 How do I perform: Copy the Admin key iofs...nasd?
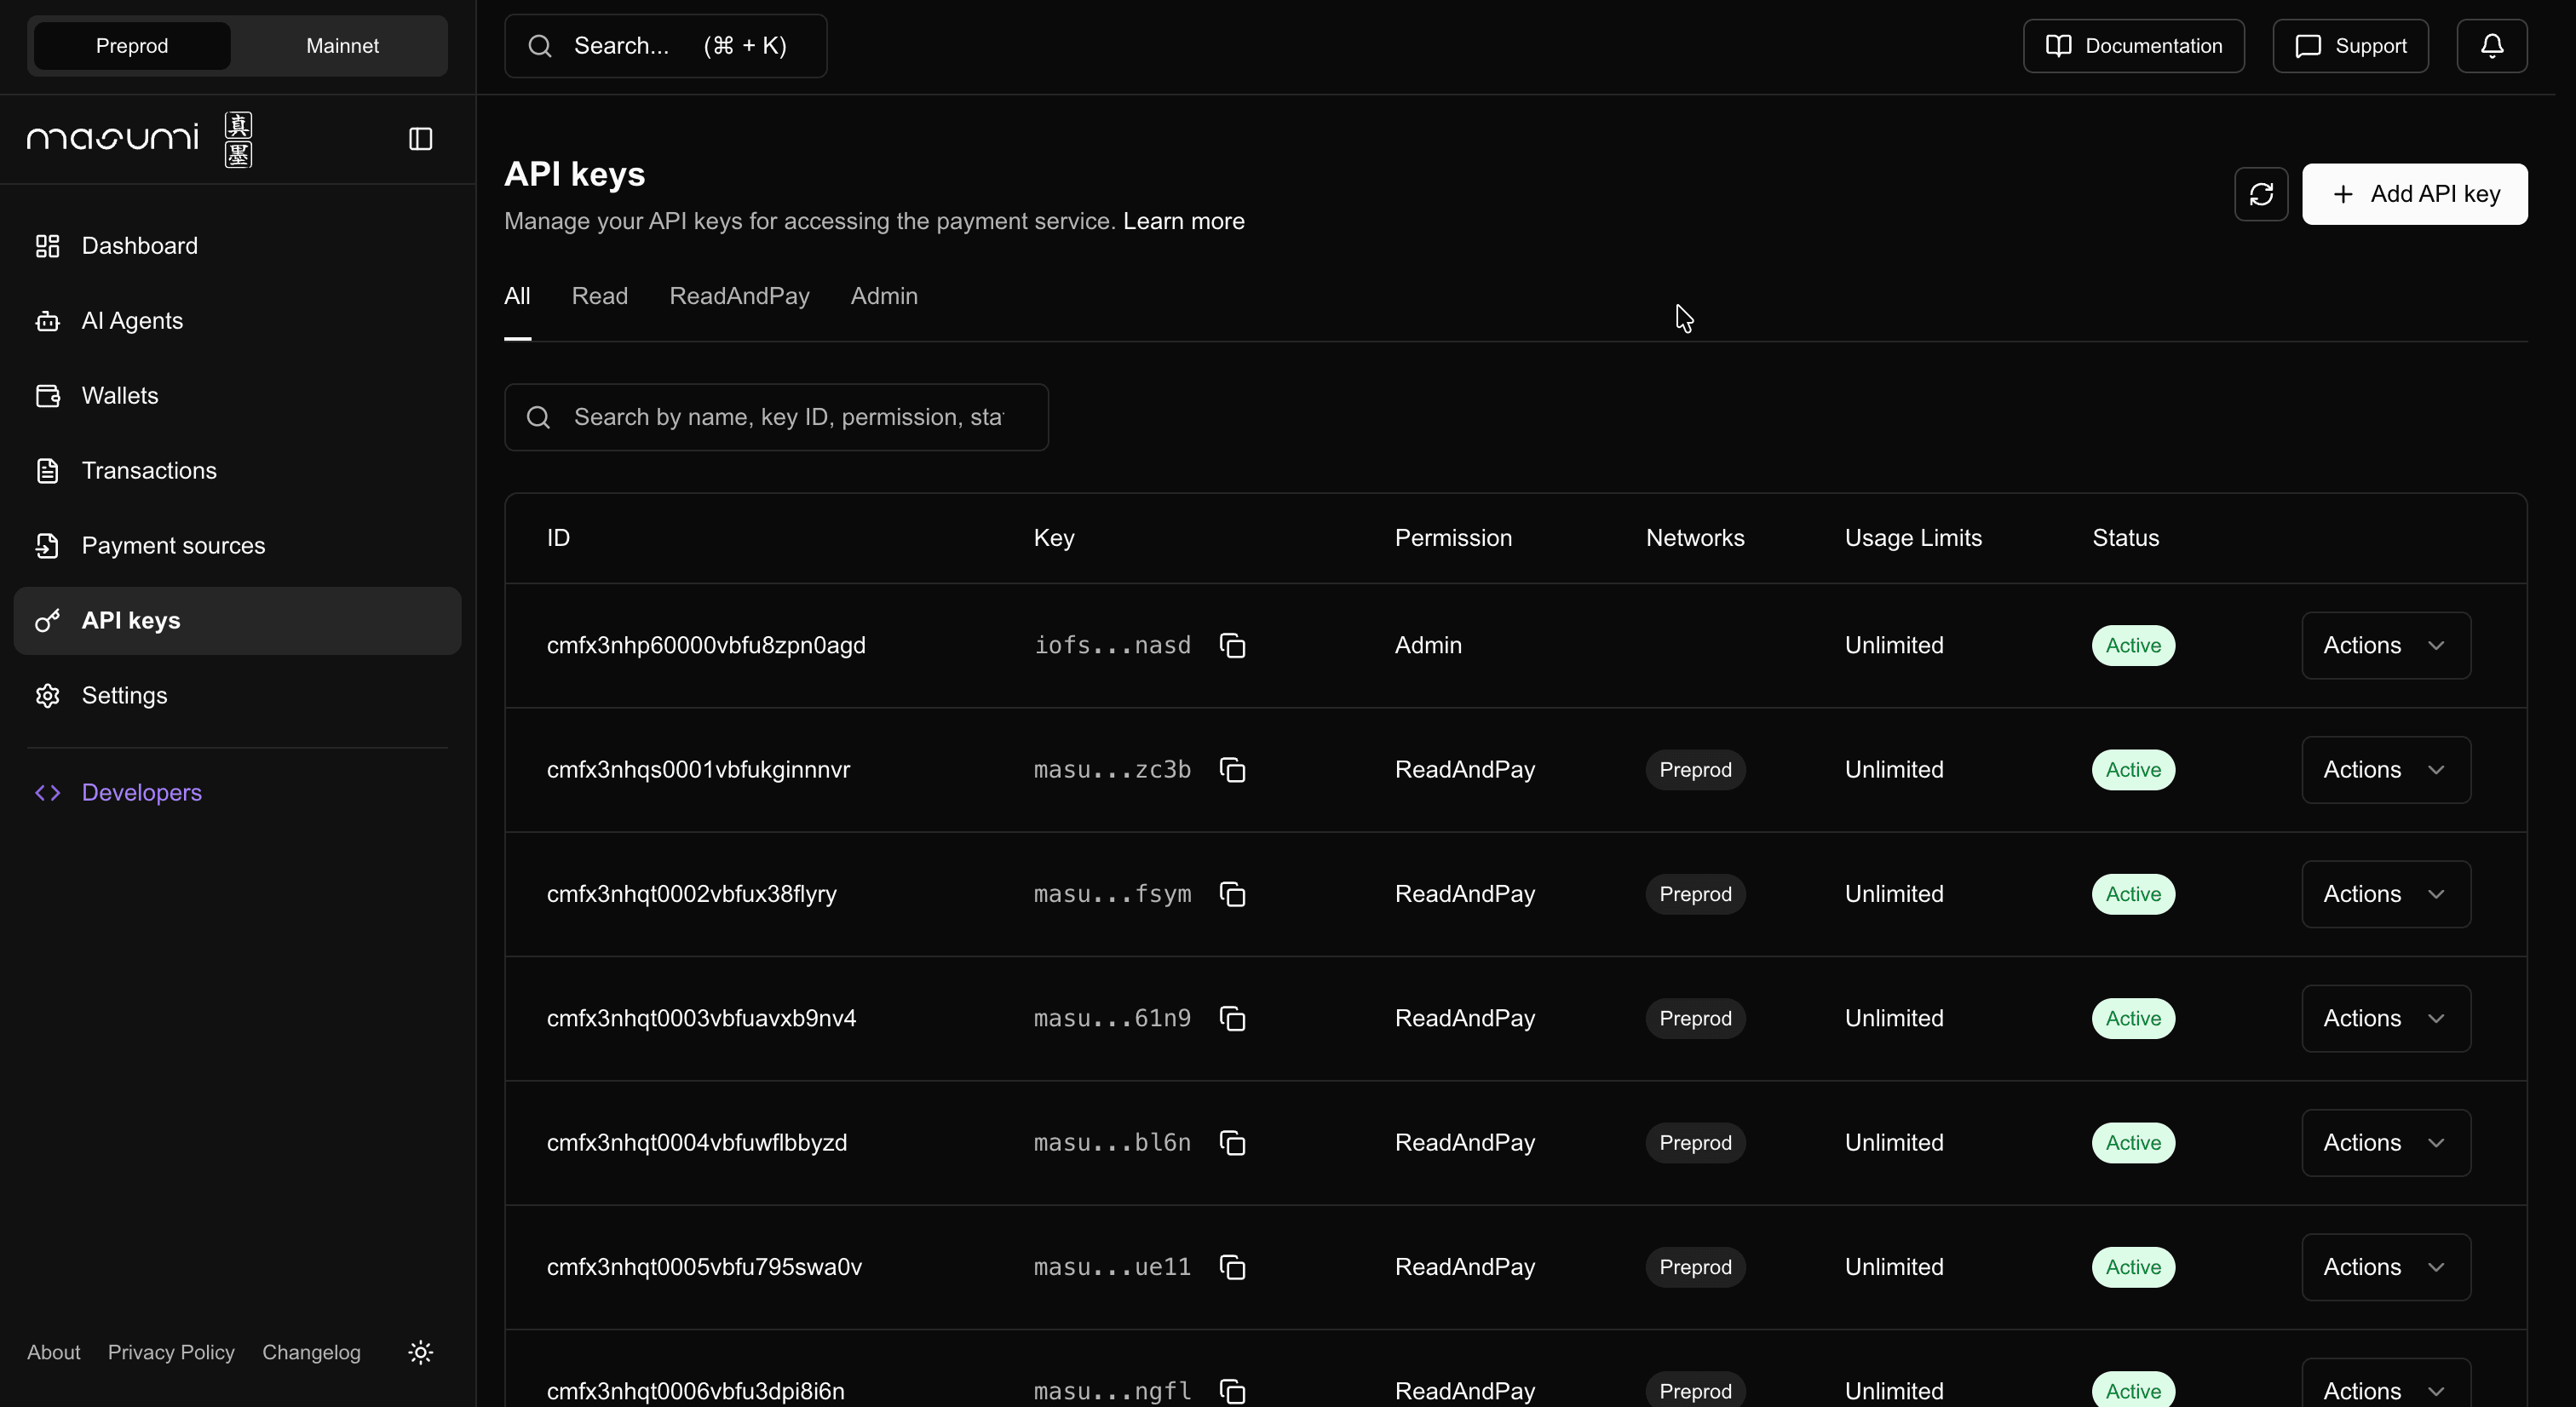pos(1232,645)
